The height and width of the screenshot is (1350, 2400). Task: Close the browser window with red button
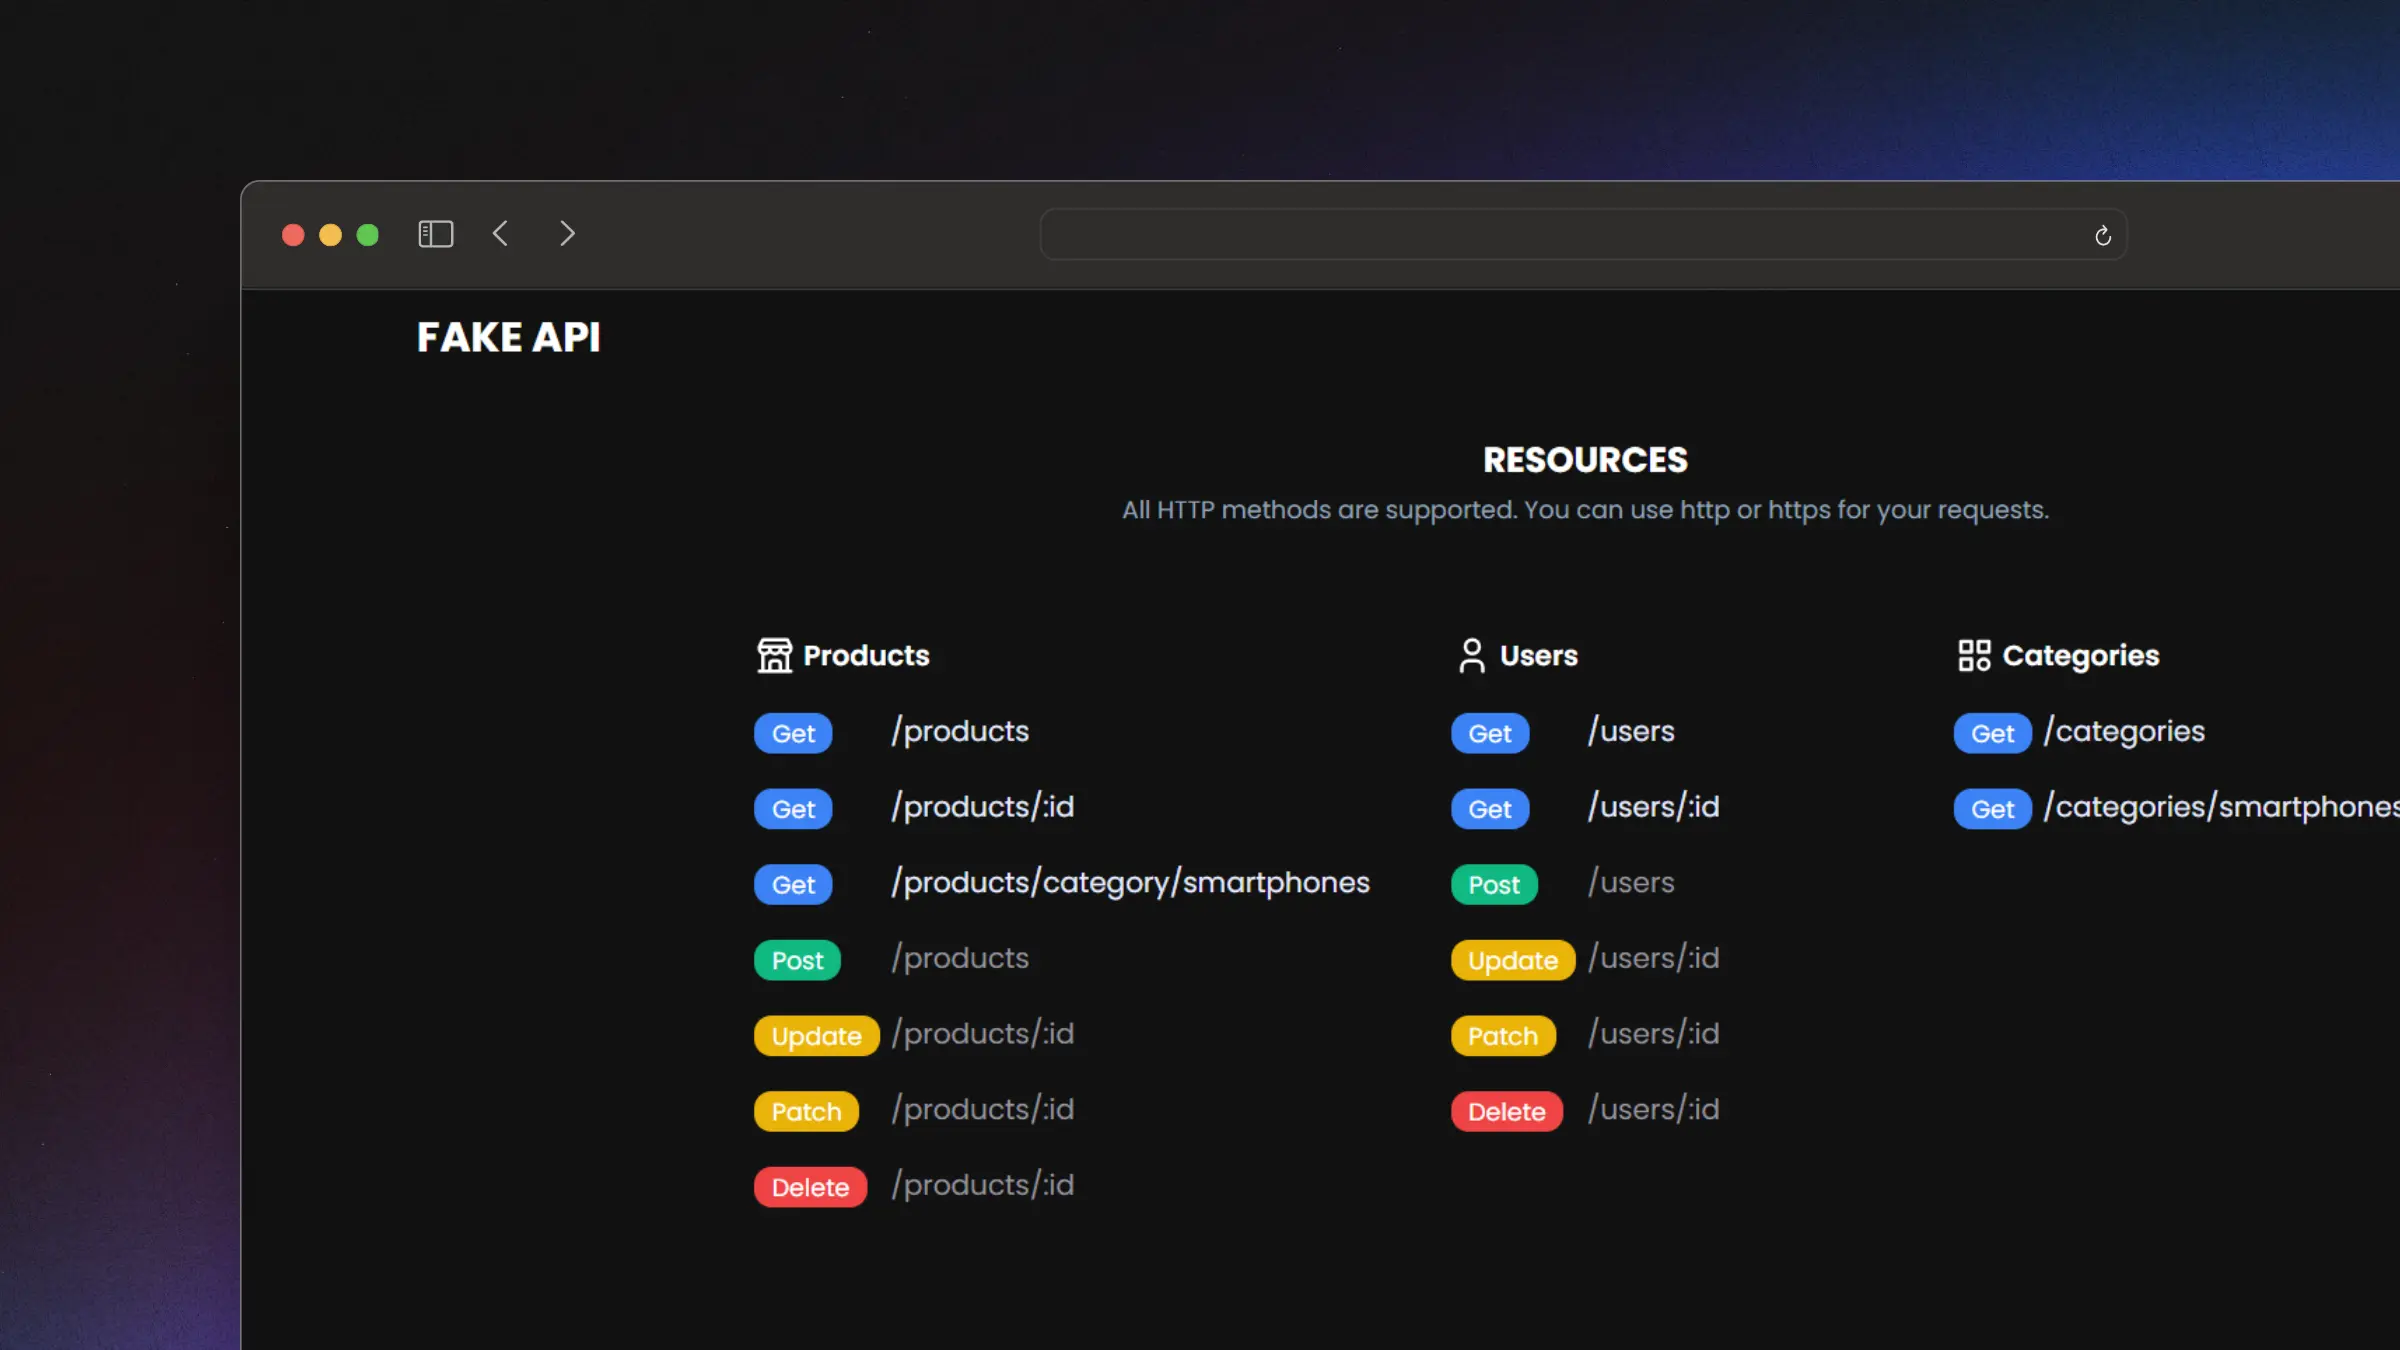click(293, 235)
